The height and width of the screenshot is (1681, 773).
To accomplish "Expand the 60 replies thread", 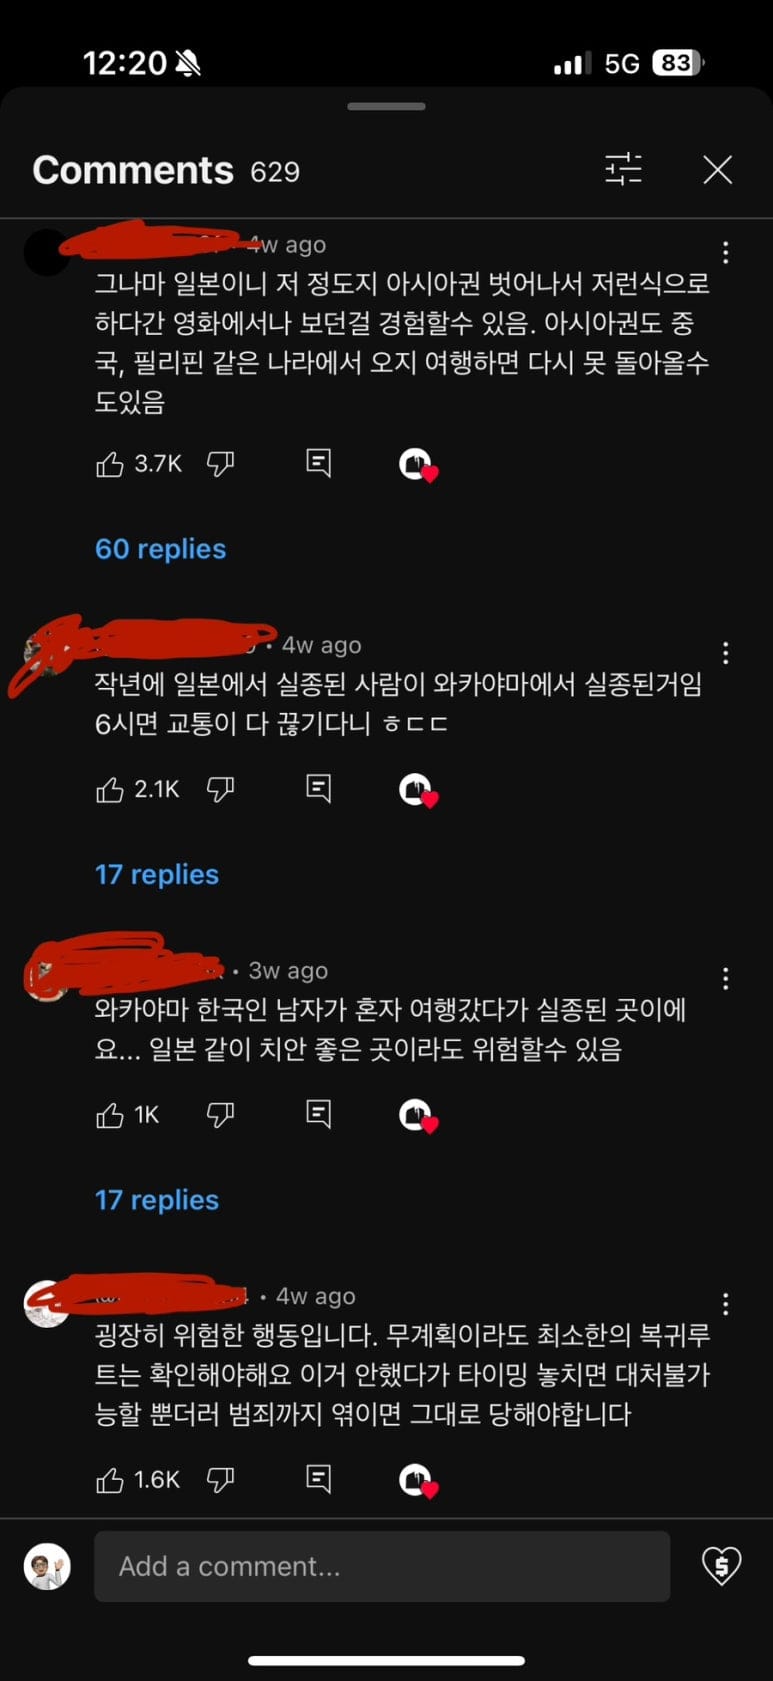I will [x=160, y=549].
